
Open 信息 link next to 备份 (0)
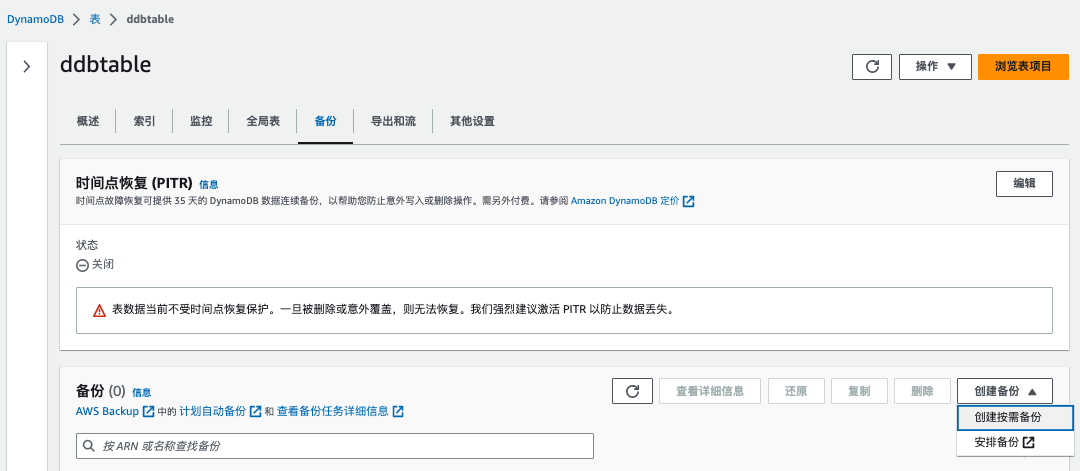(x=141, y=392)
